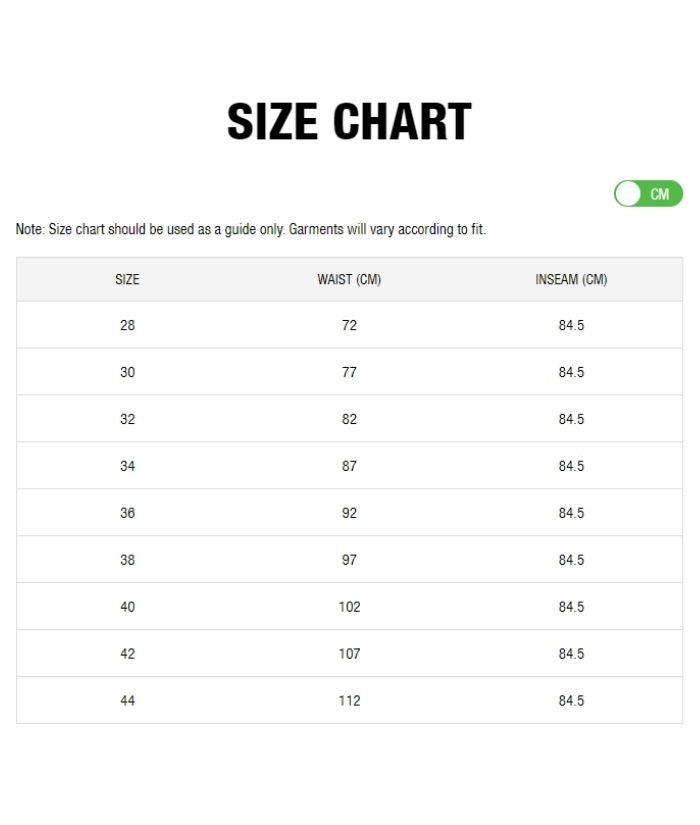Click the SIZE CHART title
Image resolution: width=700 pixels, height=825 pixels.
350,121
